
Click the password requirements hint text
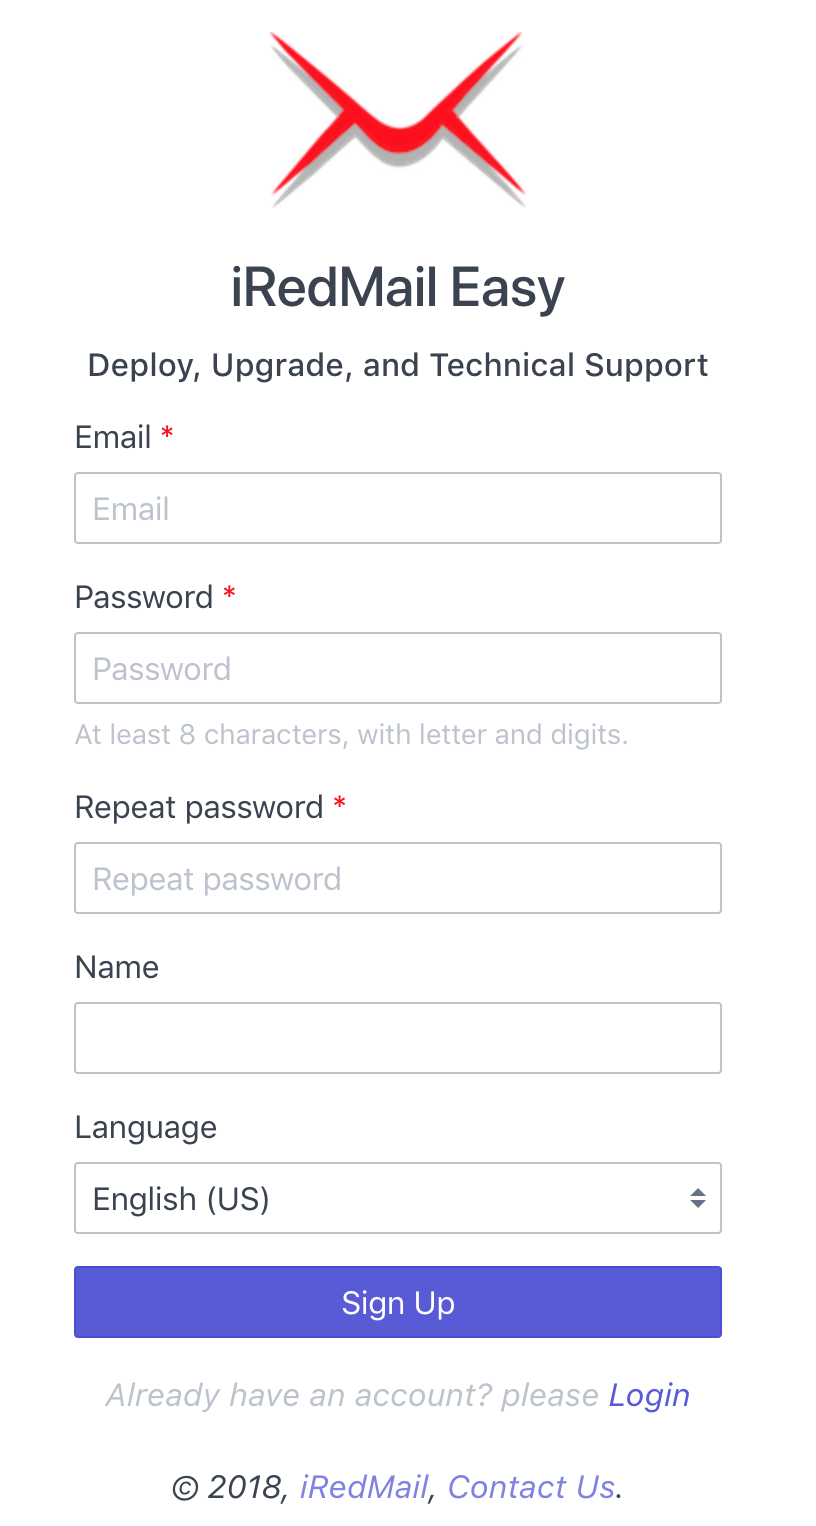351,735
